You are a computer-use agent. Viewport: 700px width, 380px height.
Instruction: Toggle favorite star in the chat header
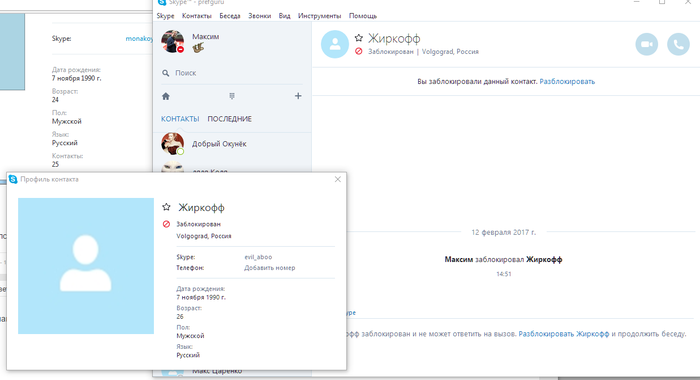click(x=358, y=38)
